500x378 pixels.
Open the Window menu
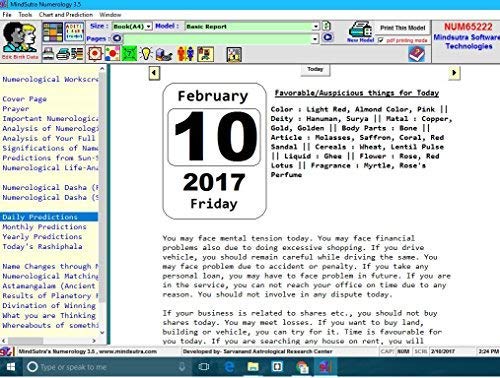click(x=110, y=15)
